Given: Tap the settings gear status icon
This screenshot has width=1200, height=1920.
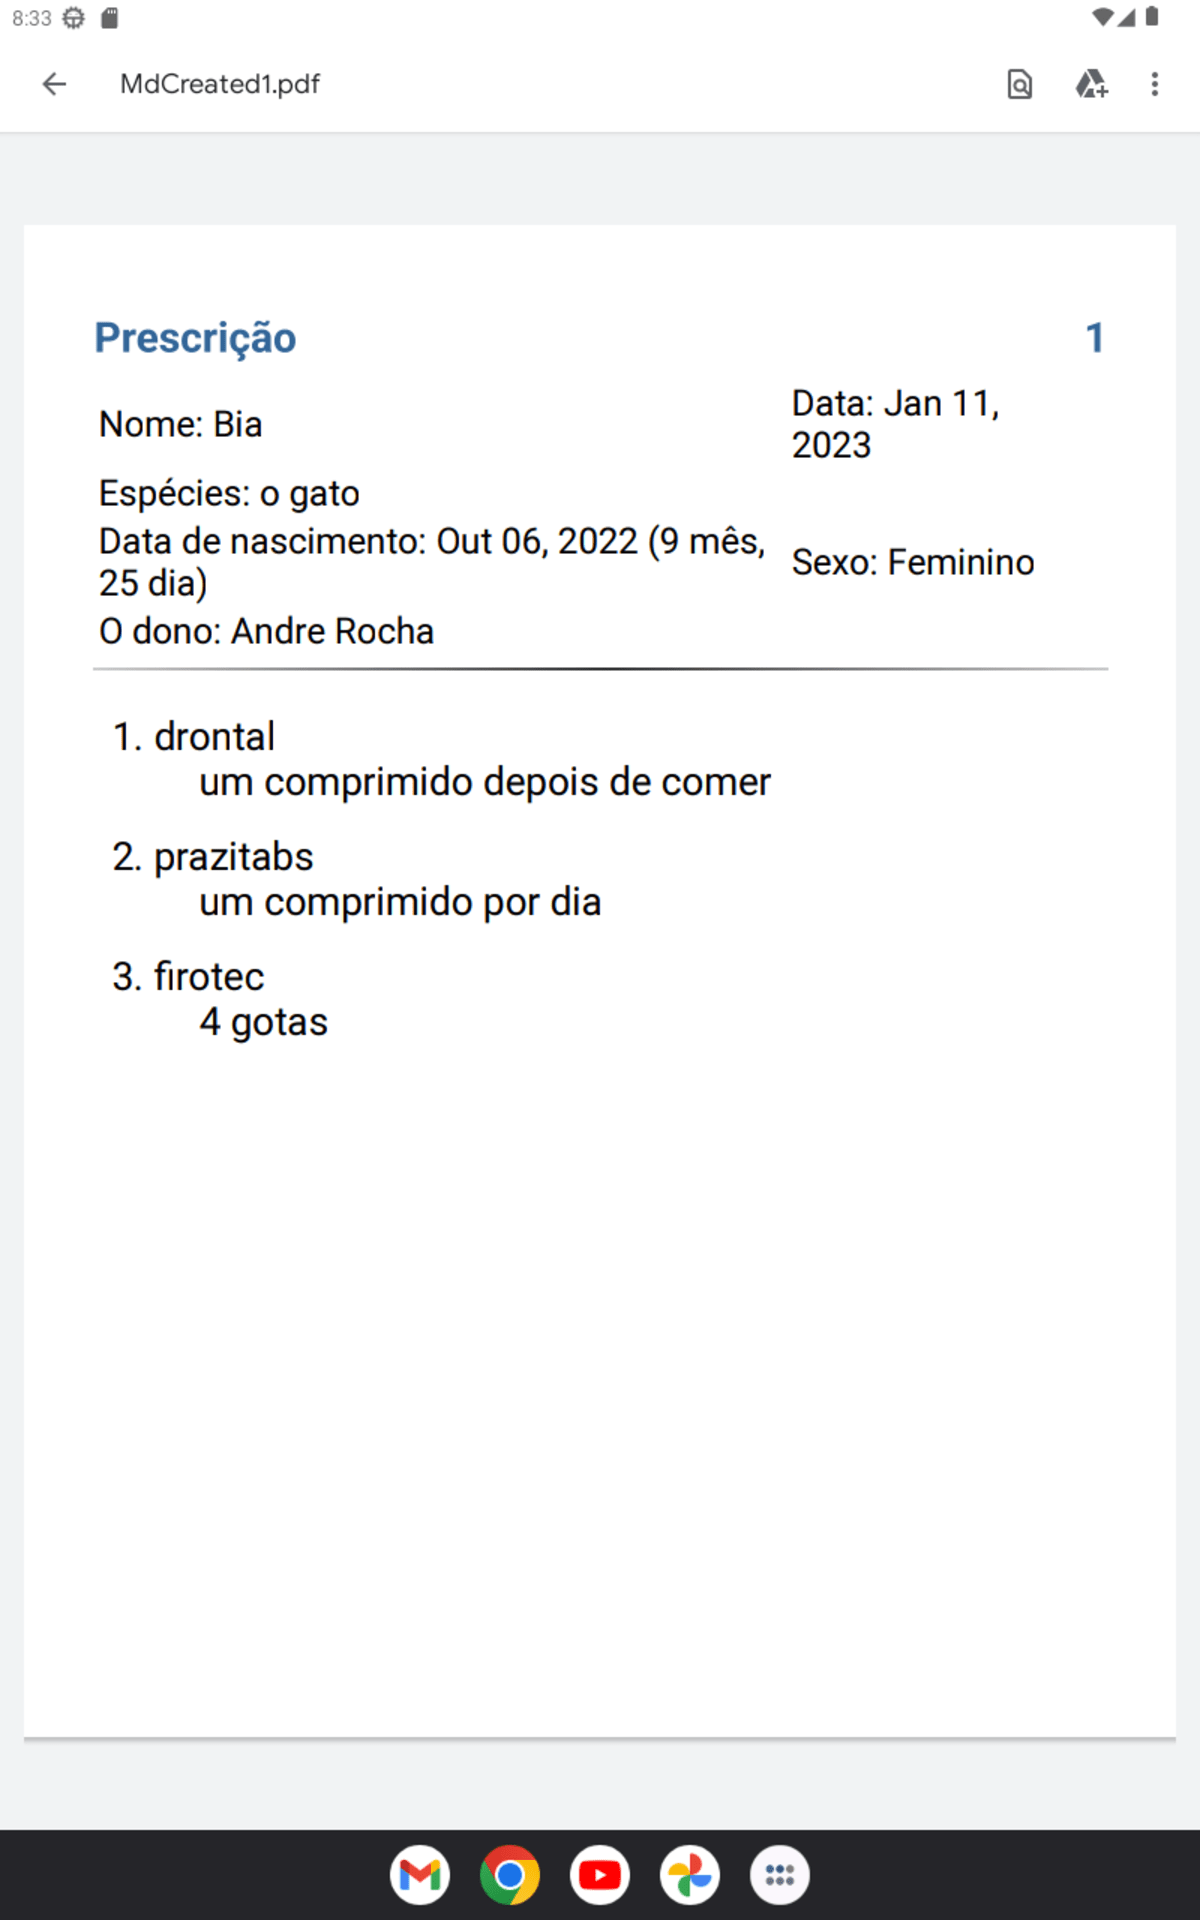Looking at the screenshot, I should (74, 18).
